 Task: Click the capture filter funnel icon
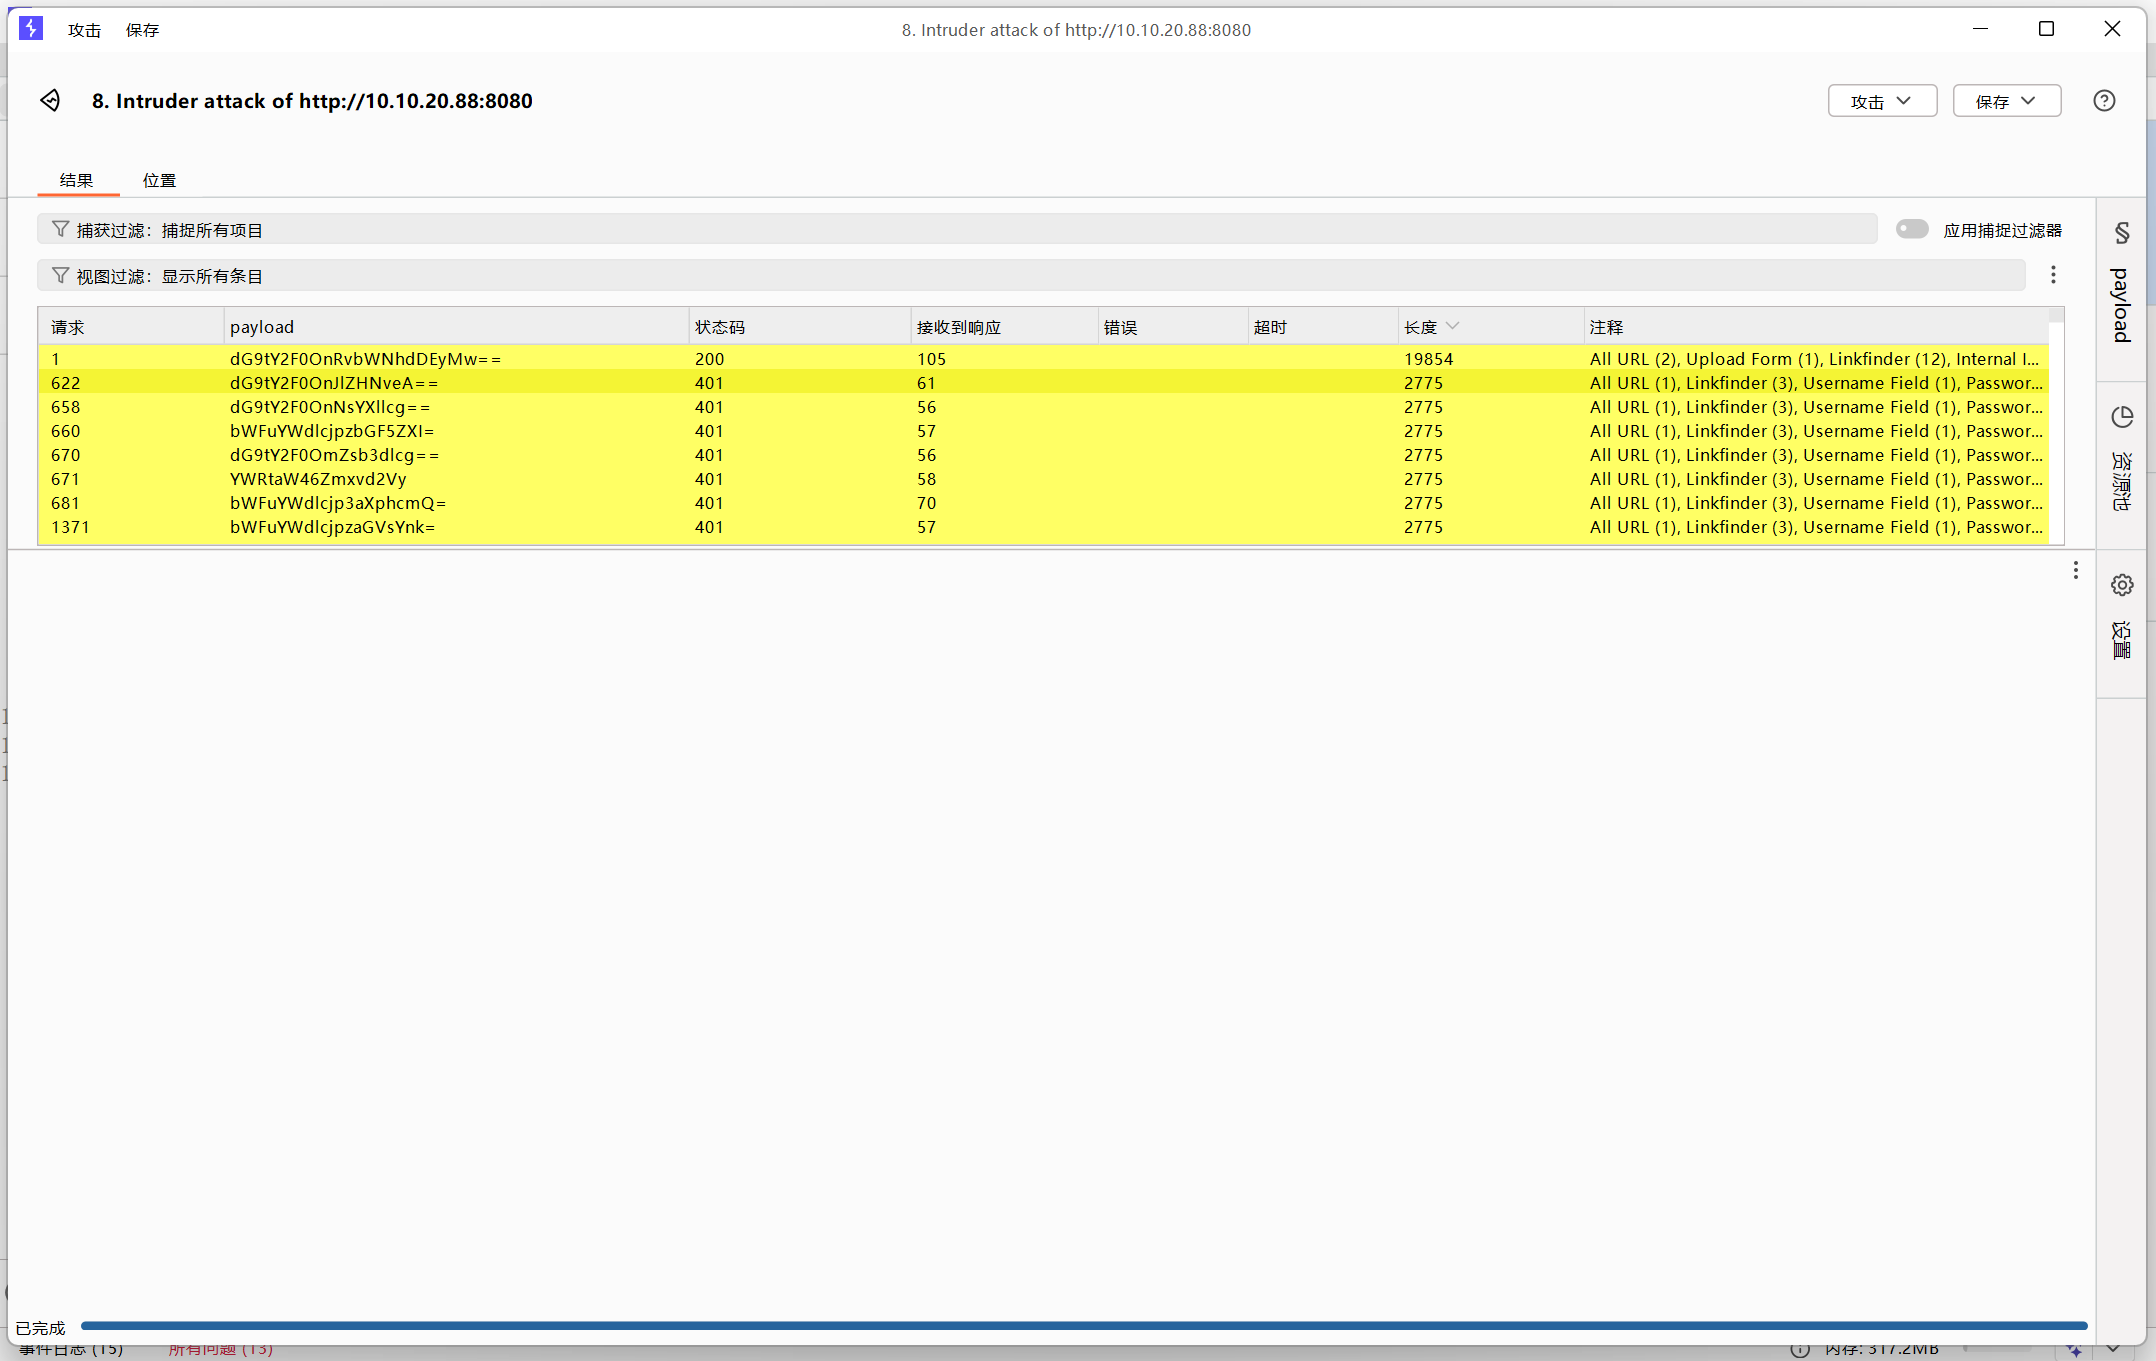60,230
